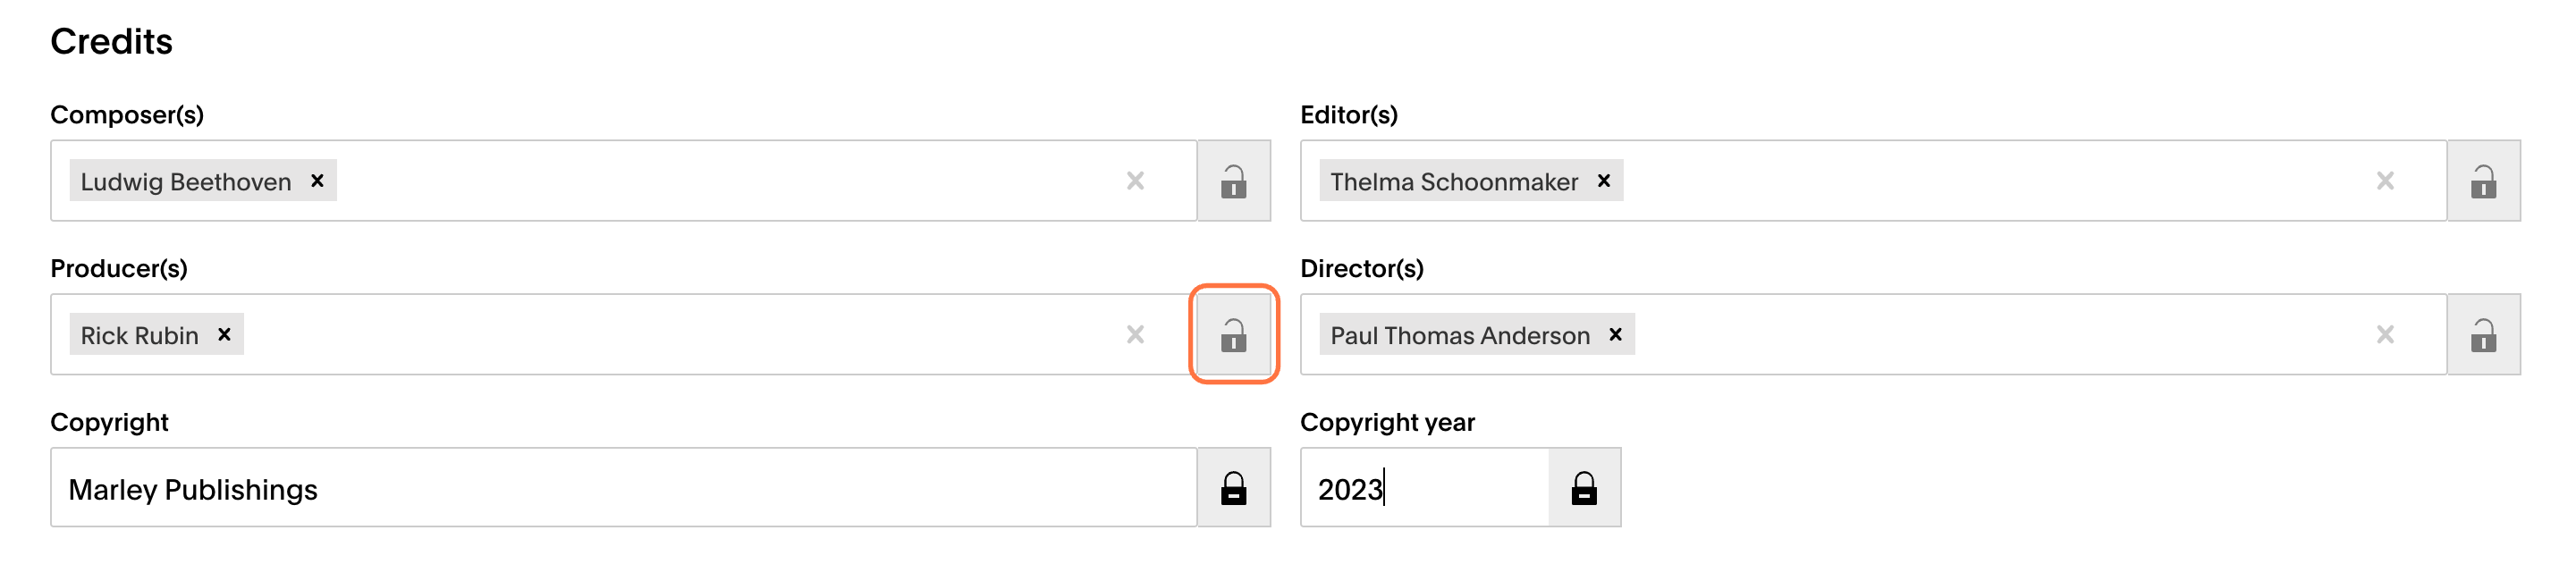This screenshot has width=2576, height=581.
Task: Clear all entries in Producer(s) field
Action: click(x=1135, y=335)
